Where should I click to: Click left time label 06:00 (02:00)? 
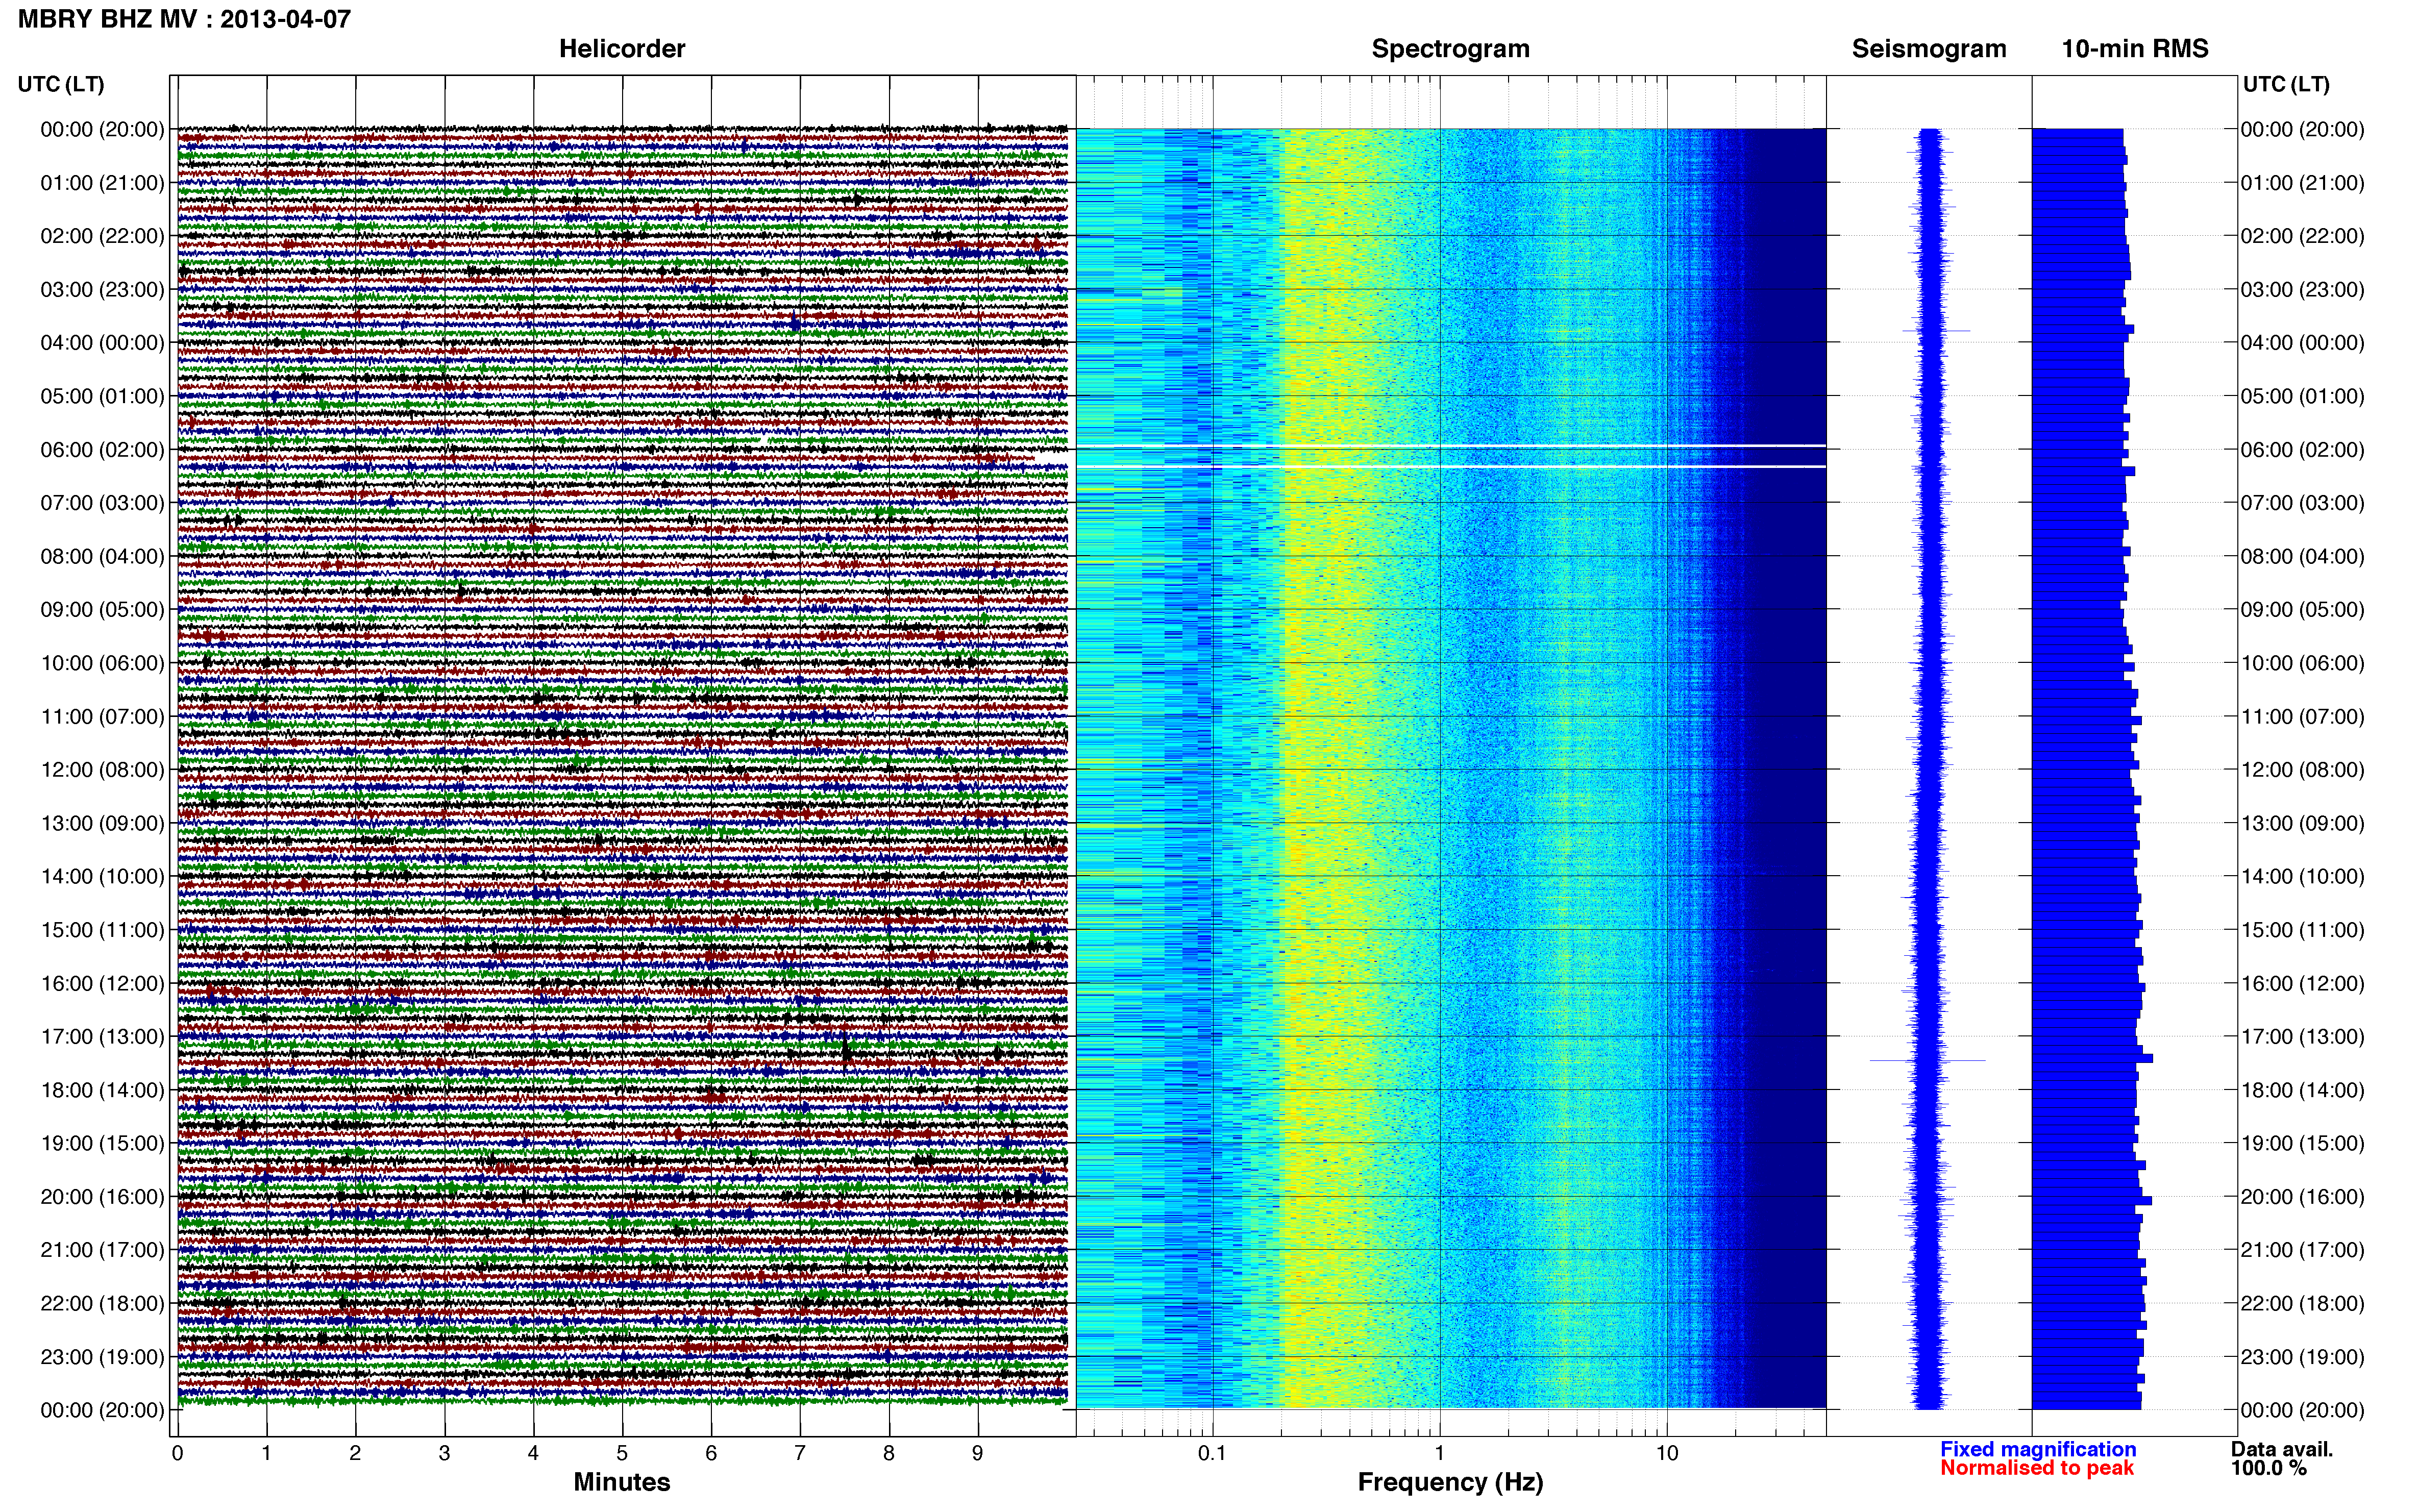[x=102, y=450]
